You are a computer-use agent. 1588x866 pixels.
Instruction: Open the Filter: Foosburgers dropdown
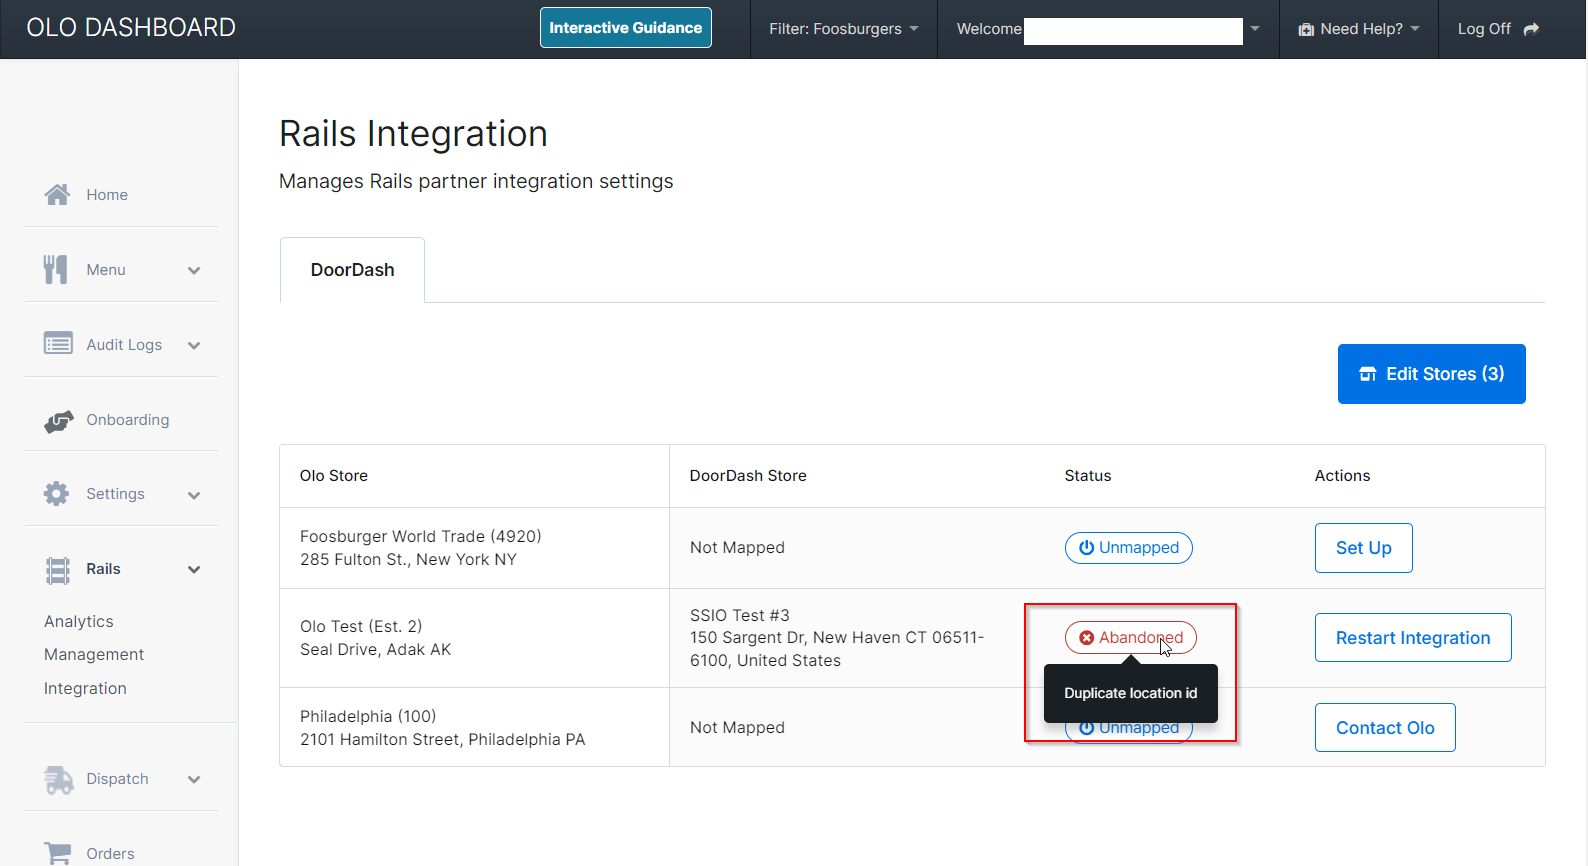(x=843, y=29)
